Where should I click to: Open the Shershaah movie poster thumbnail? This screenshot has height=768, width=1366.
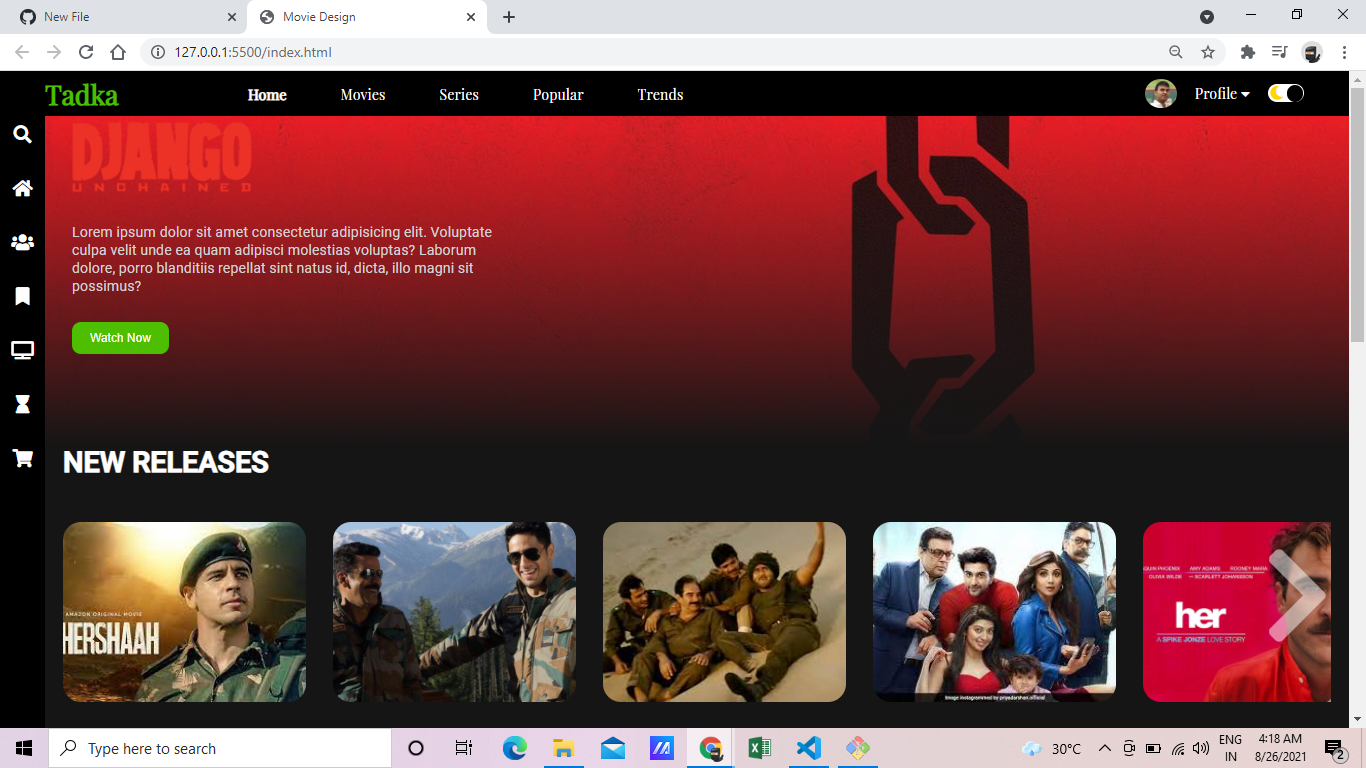click(x=184, y=612)
